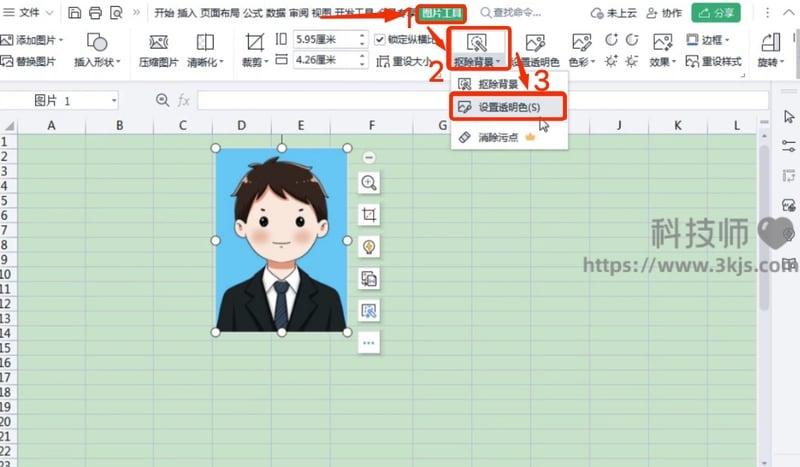Click the vertical three-dots menu near 分享
This screenshot has width=800, height=467.
coord(767,13)
